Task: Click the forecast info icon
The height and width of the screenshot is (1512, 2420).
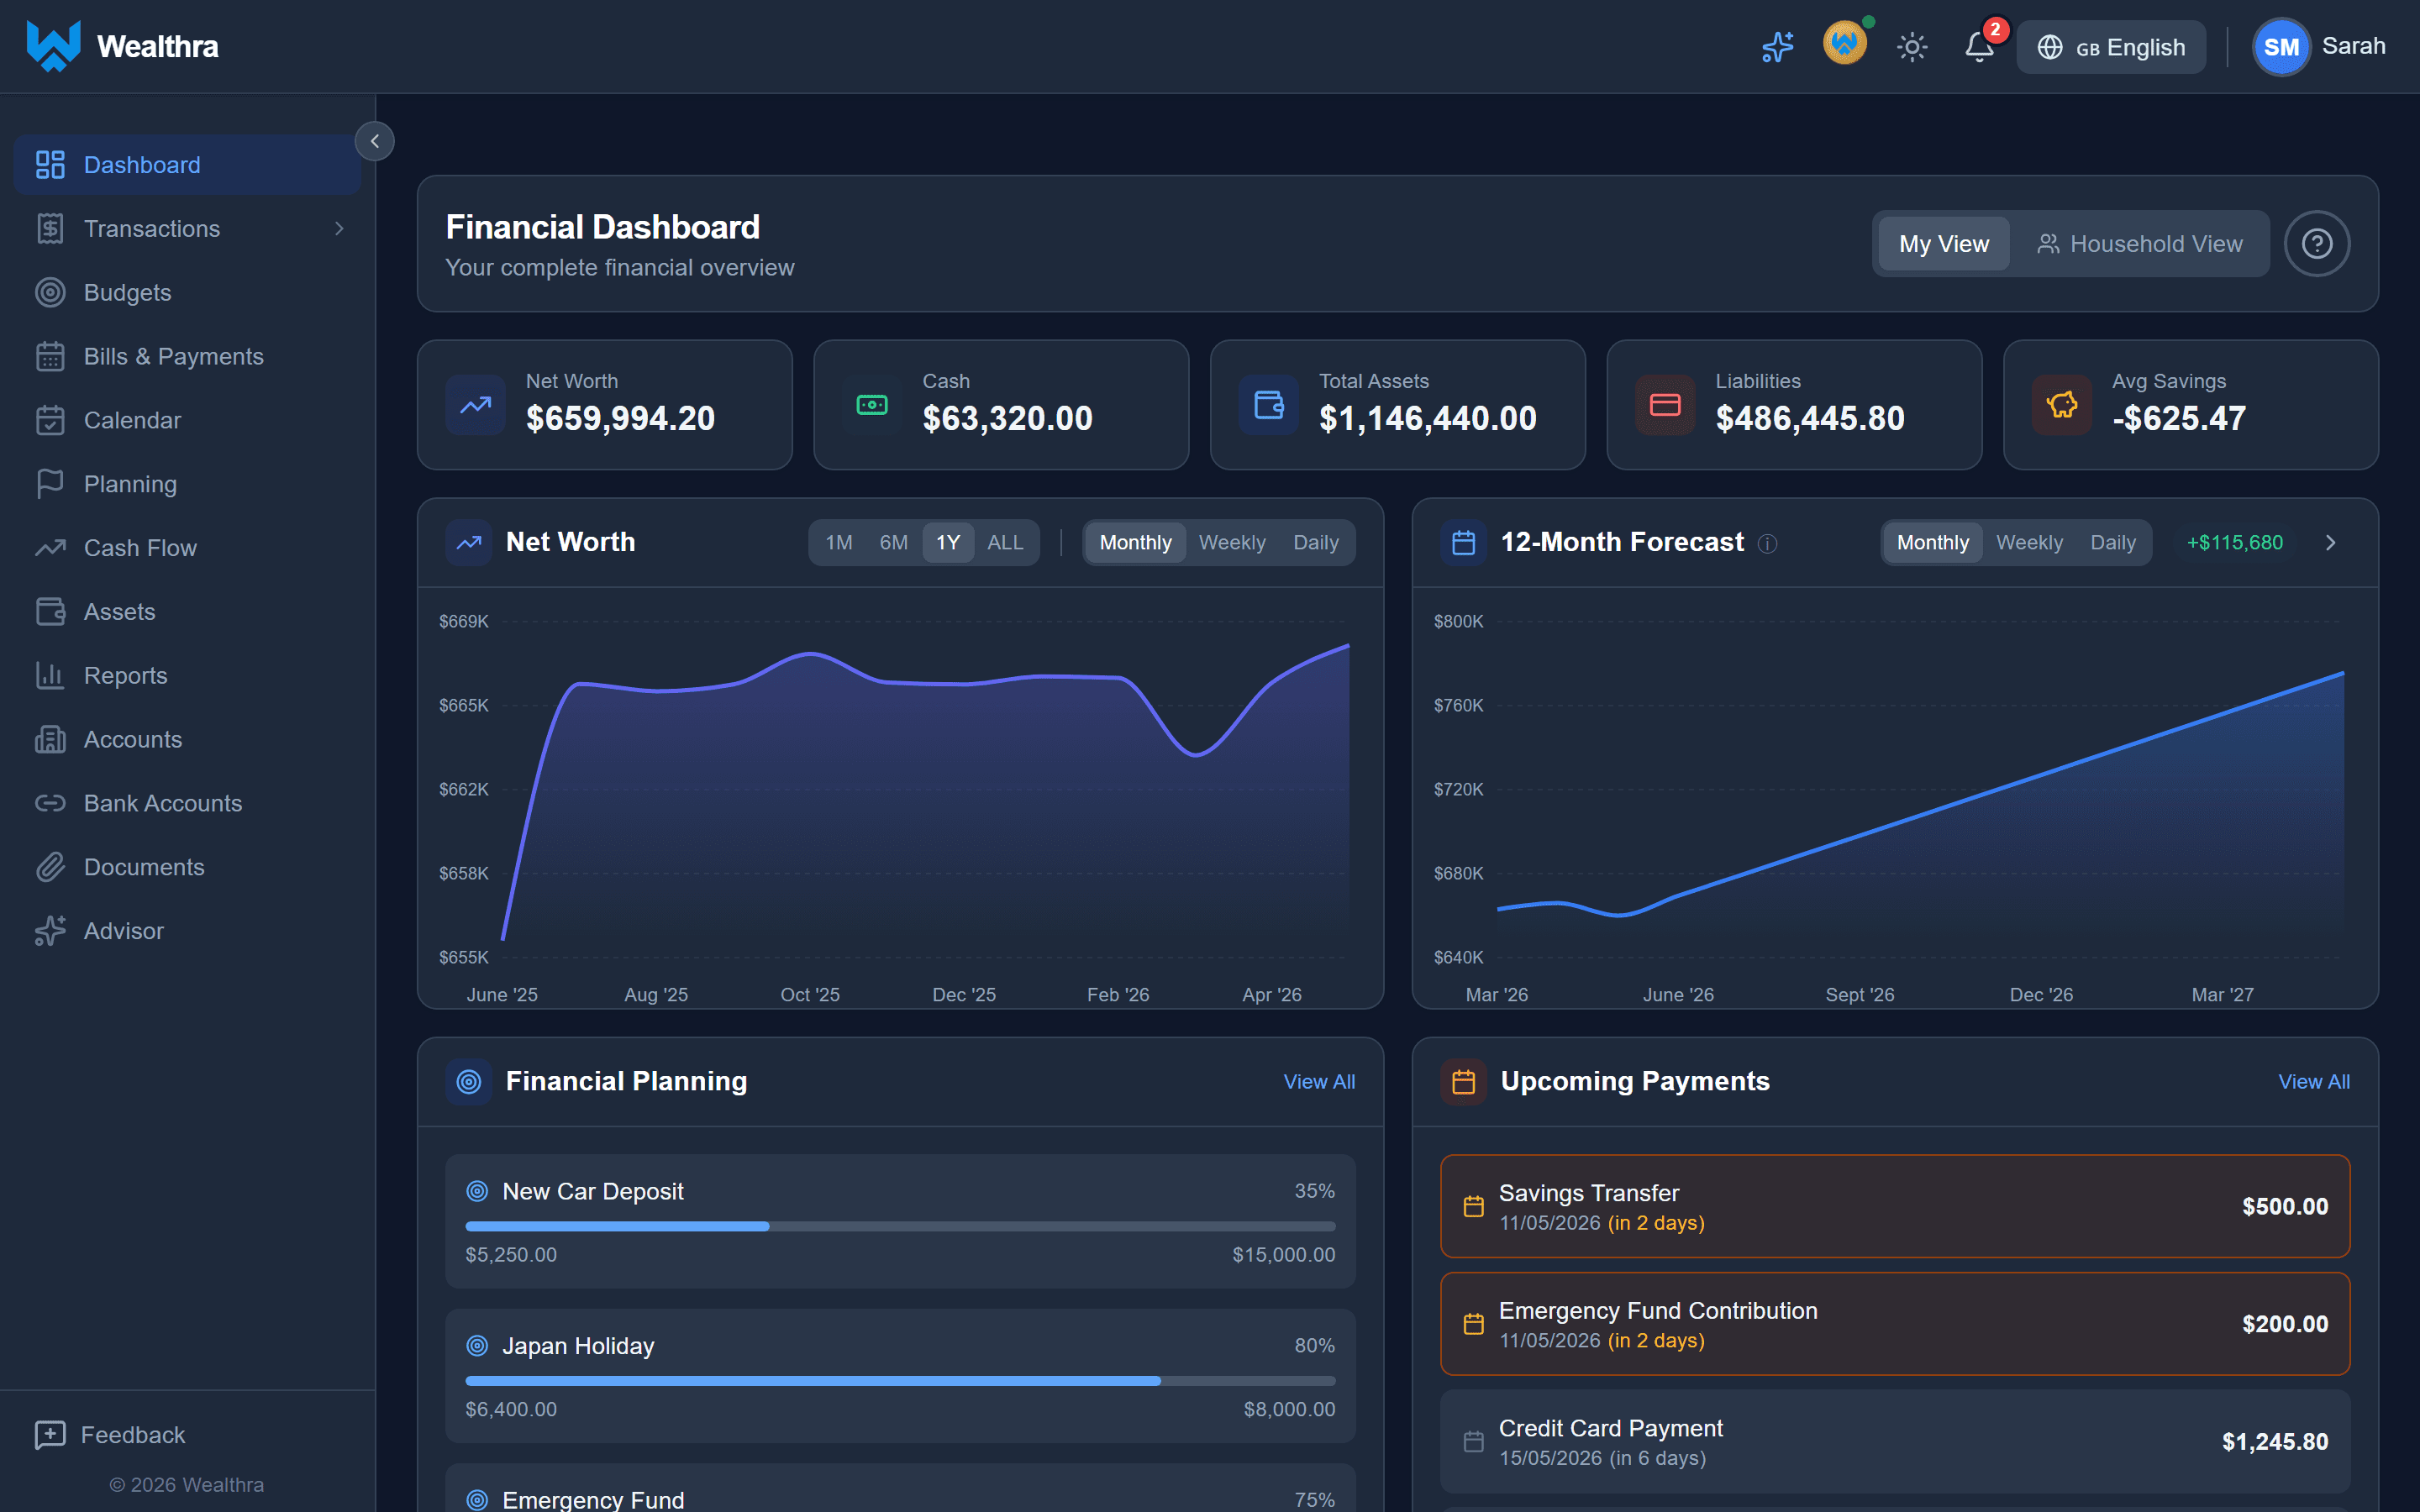Action: (1767, 544)
